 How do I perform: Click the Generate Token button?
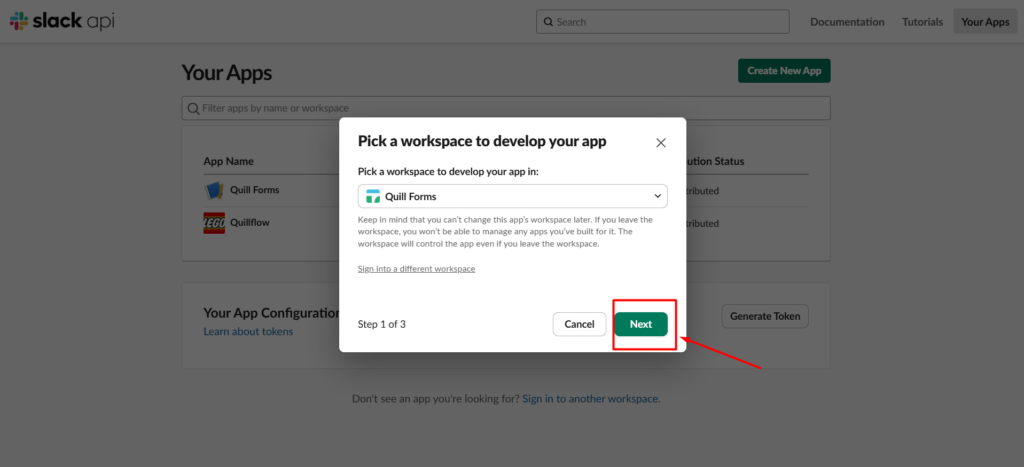coord(765,316)
